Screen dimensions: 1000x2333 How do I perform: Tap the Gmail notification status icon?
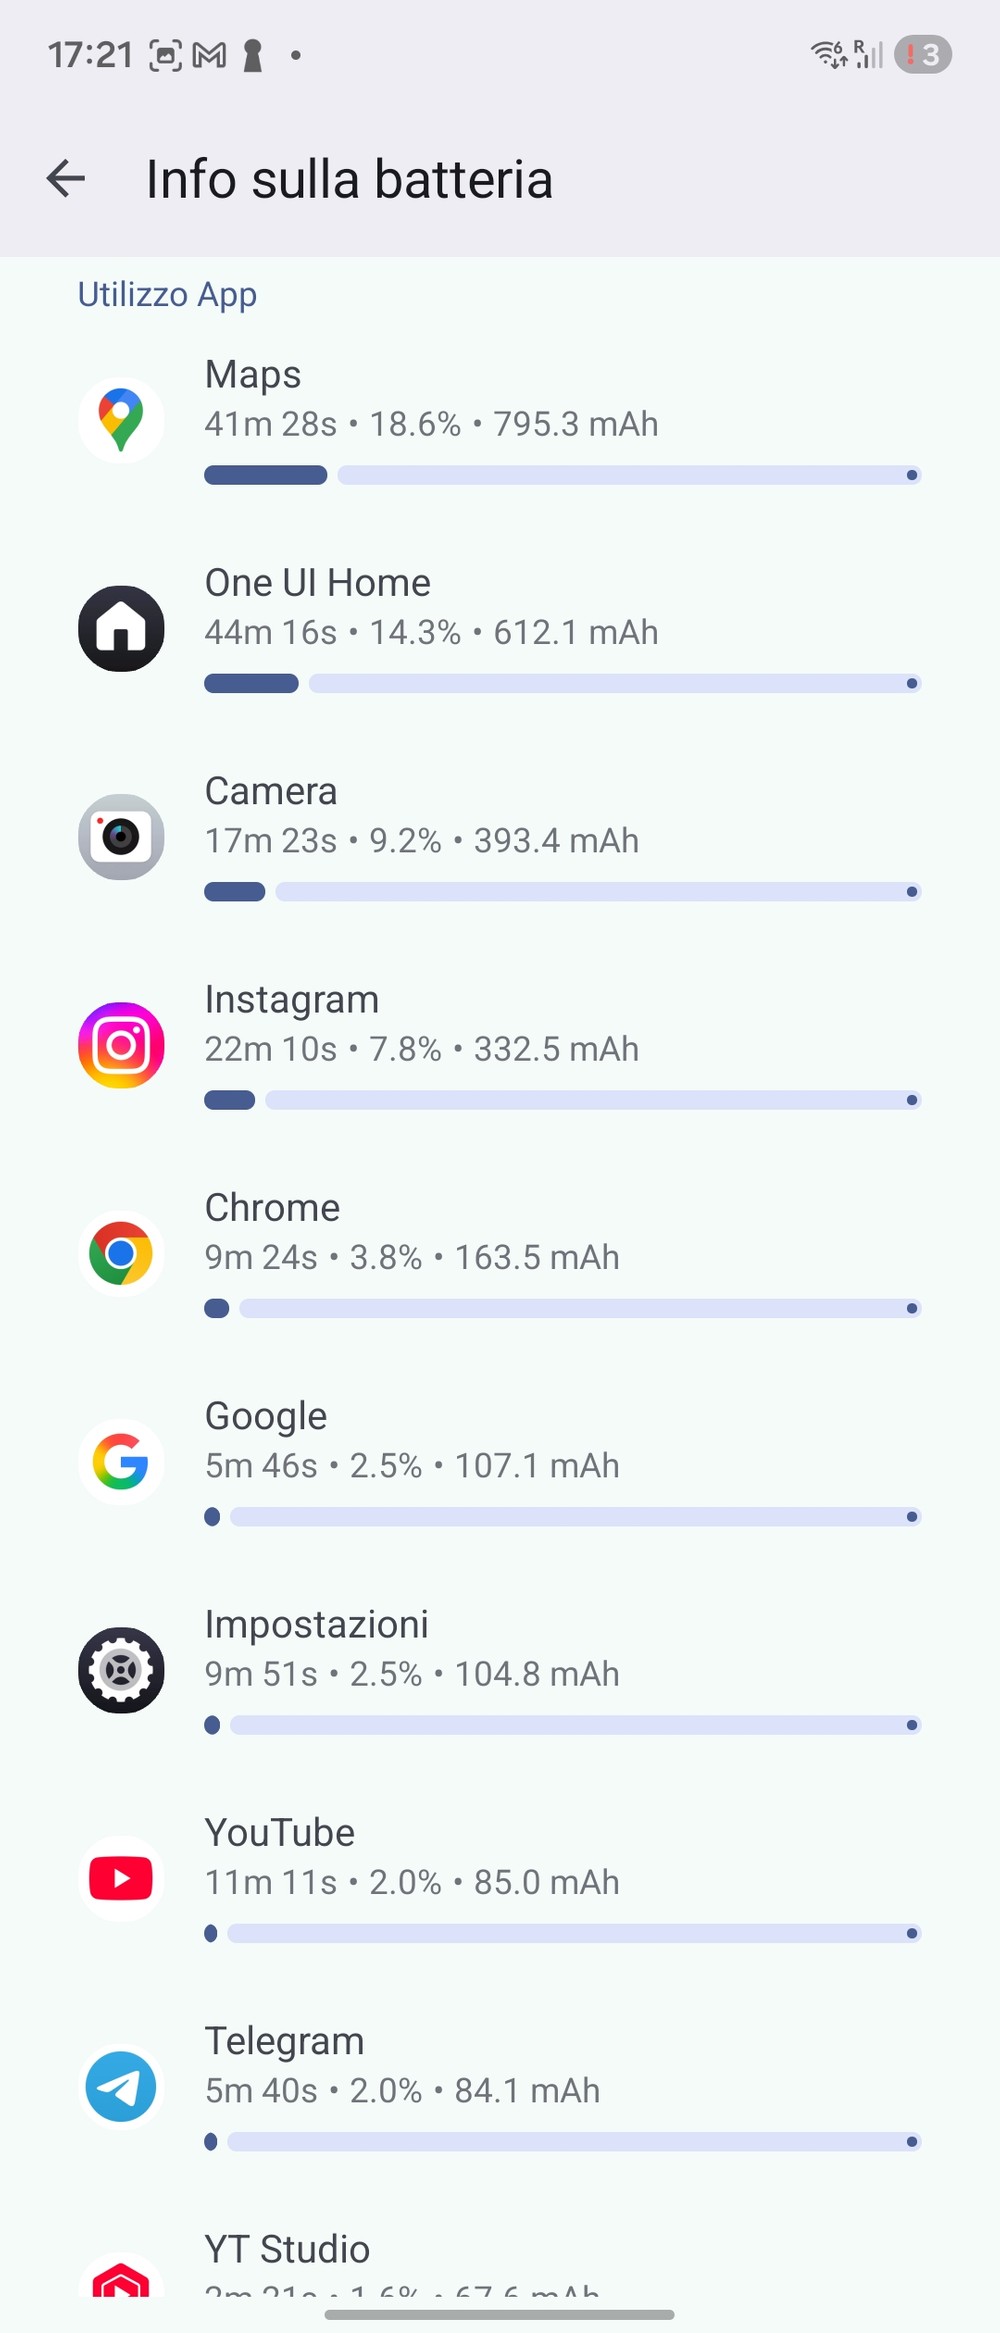209,56
